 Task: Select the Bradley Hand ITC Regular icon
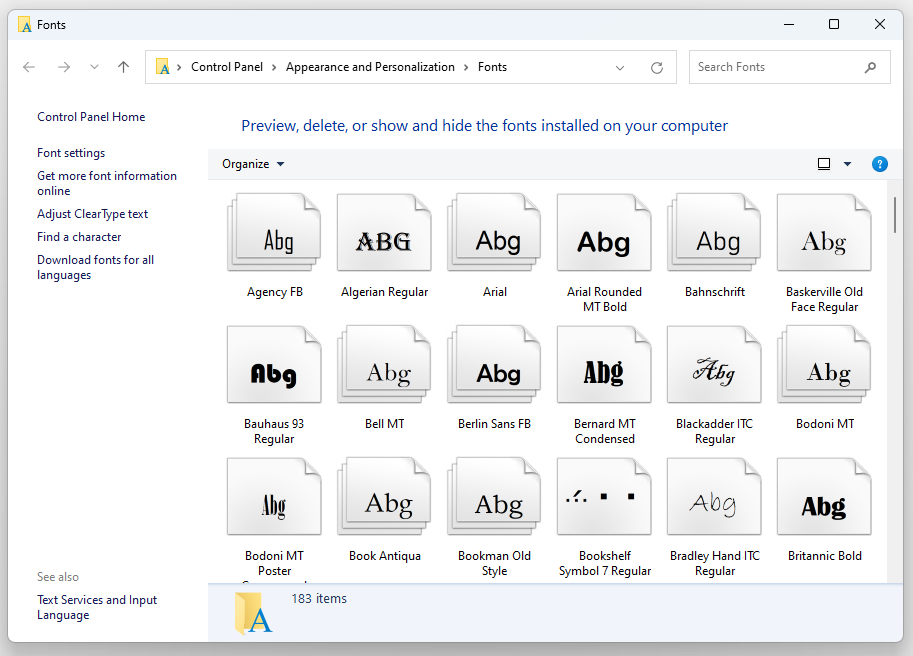[714, 497]
